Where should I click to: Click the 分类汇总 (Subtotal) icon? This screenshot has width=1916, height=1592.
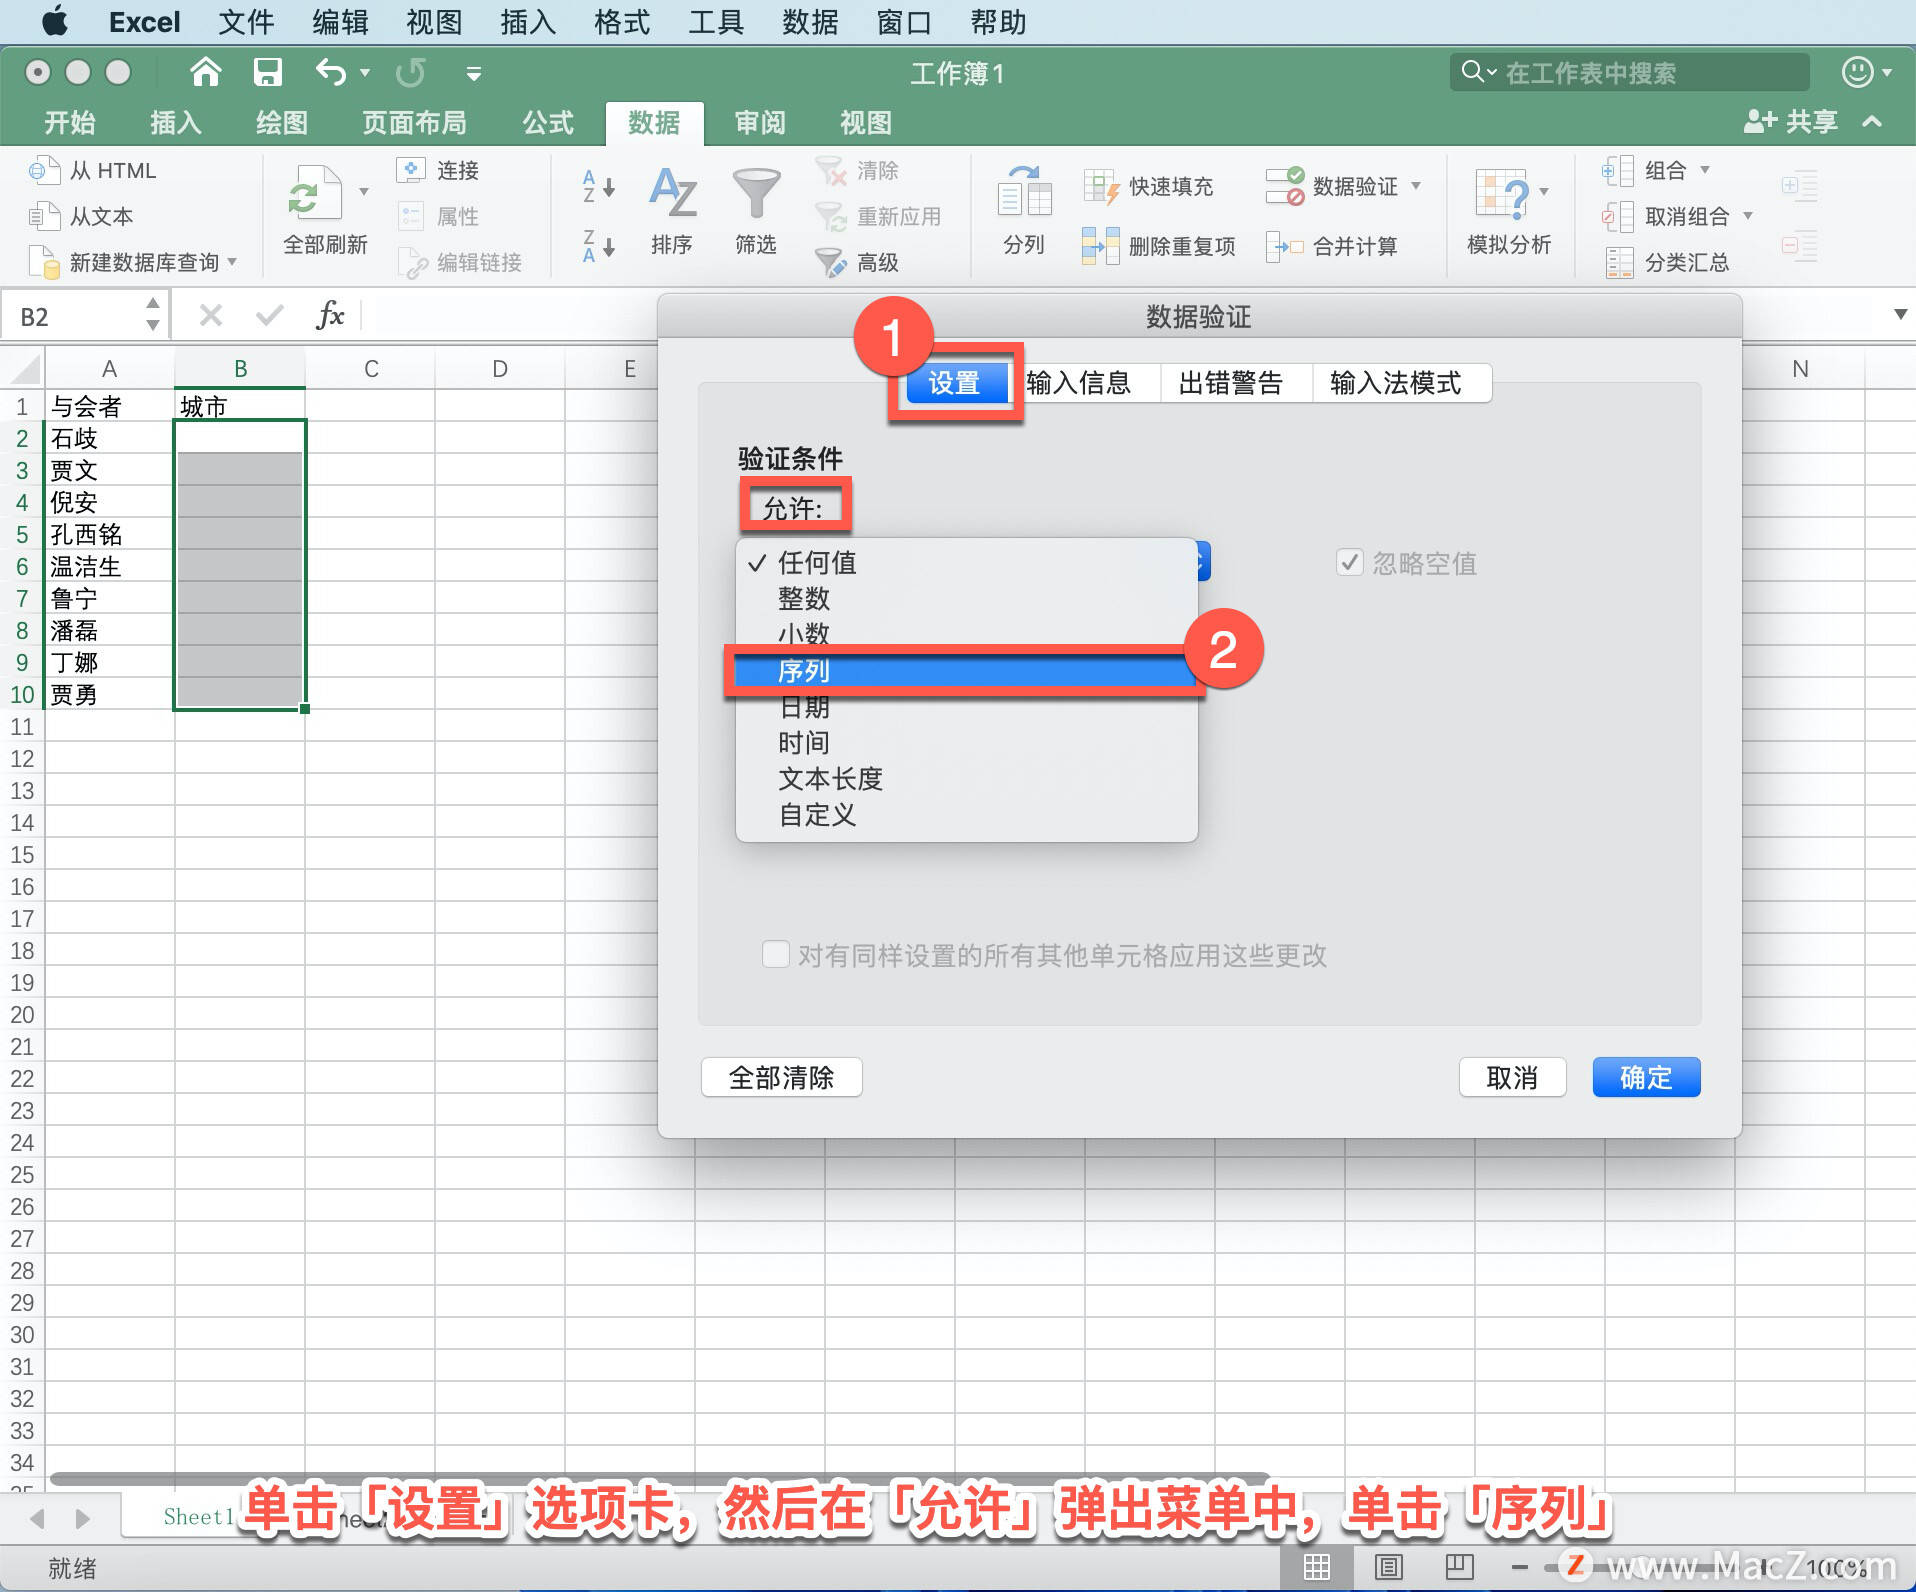click(x=1668, y=262)
